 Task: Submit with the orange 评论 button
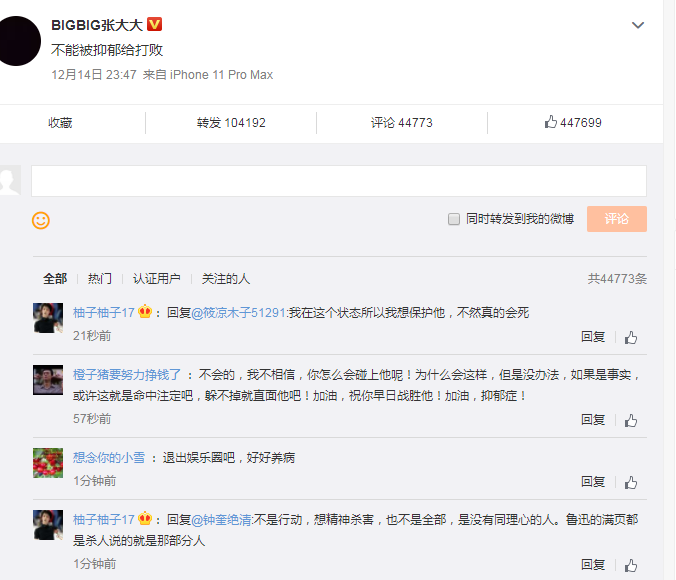617,219
